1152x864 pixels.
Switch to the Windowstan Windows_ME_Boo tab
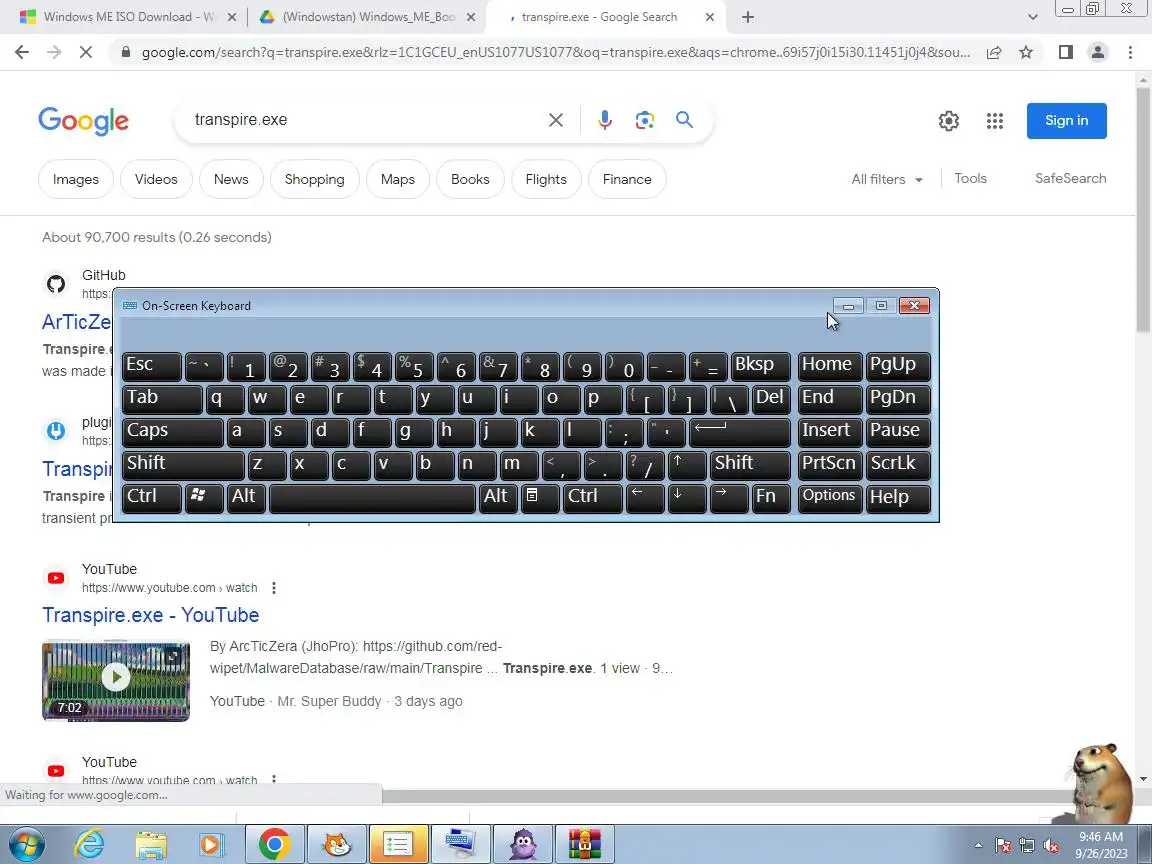tap(367, 17)
